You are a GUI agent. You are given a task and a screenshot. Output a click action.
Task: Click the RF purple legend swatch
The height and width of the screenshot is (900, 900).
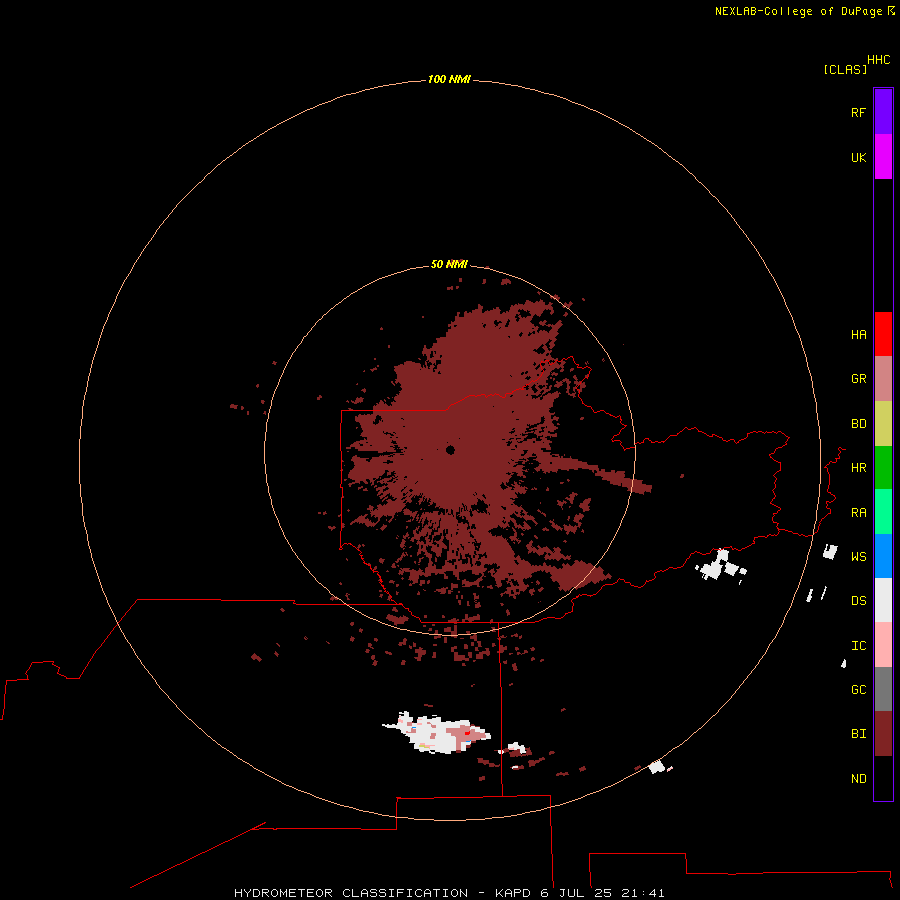coord(883,112)
